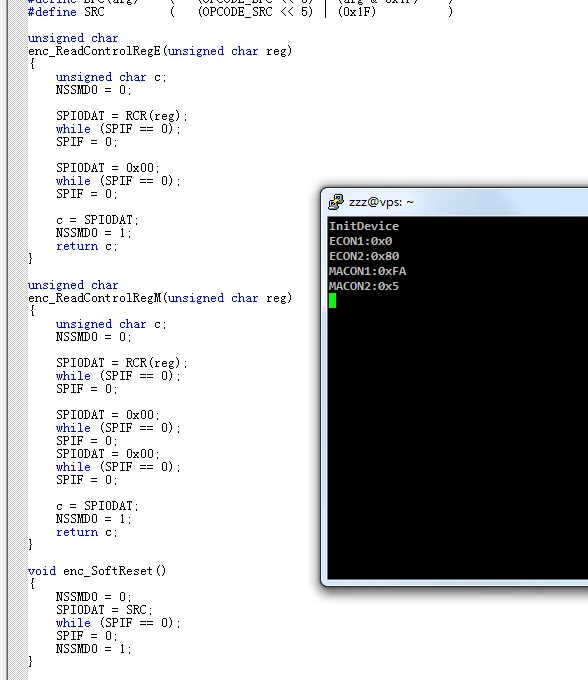Click the InitDevice line in terminal
Image resolution: width=588 pixels, height=680 pixels.
tap(364, 226)
